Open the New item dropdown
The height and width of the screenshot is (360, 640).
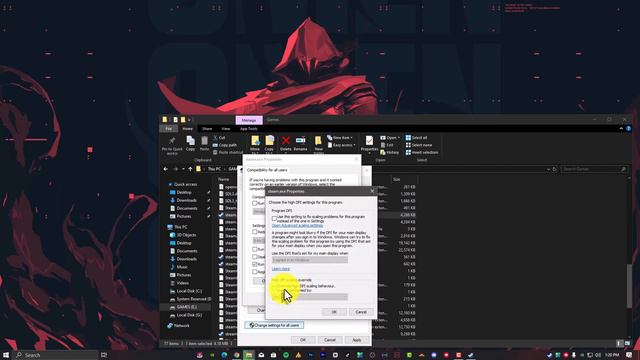tap(340, 138)
